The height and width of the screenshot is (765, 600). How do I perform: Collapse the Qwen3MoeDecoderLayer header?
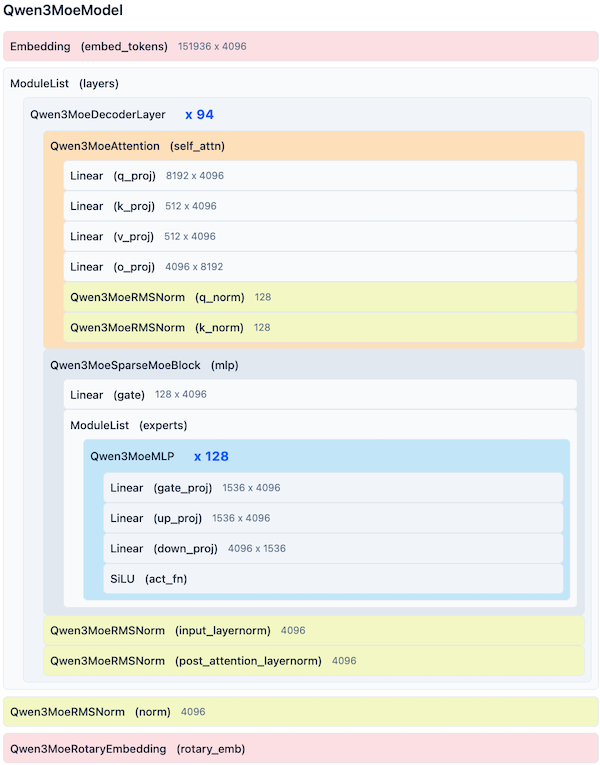[98, 115]
